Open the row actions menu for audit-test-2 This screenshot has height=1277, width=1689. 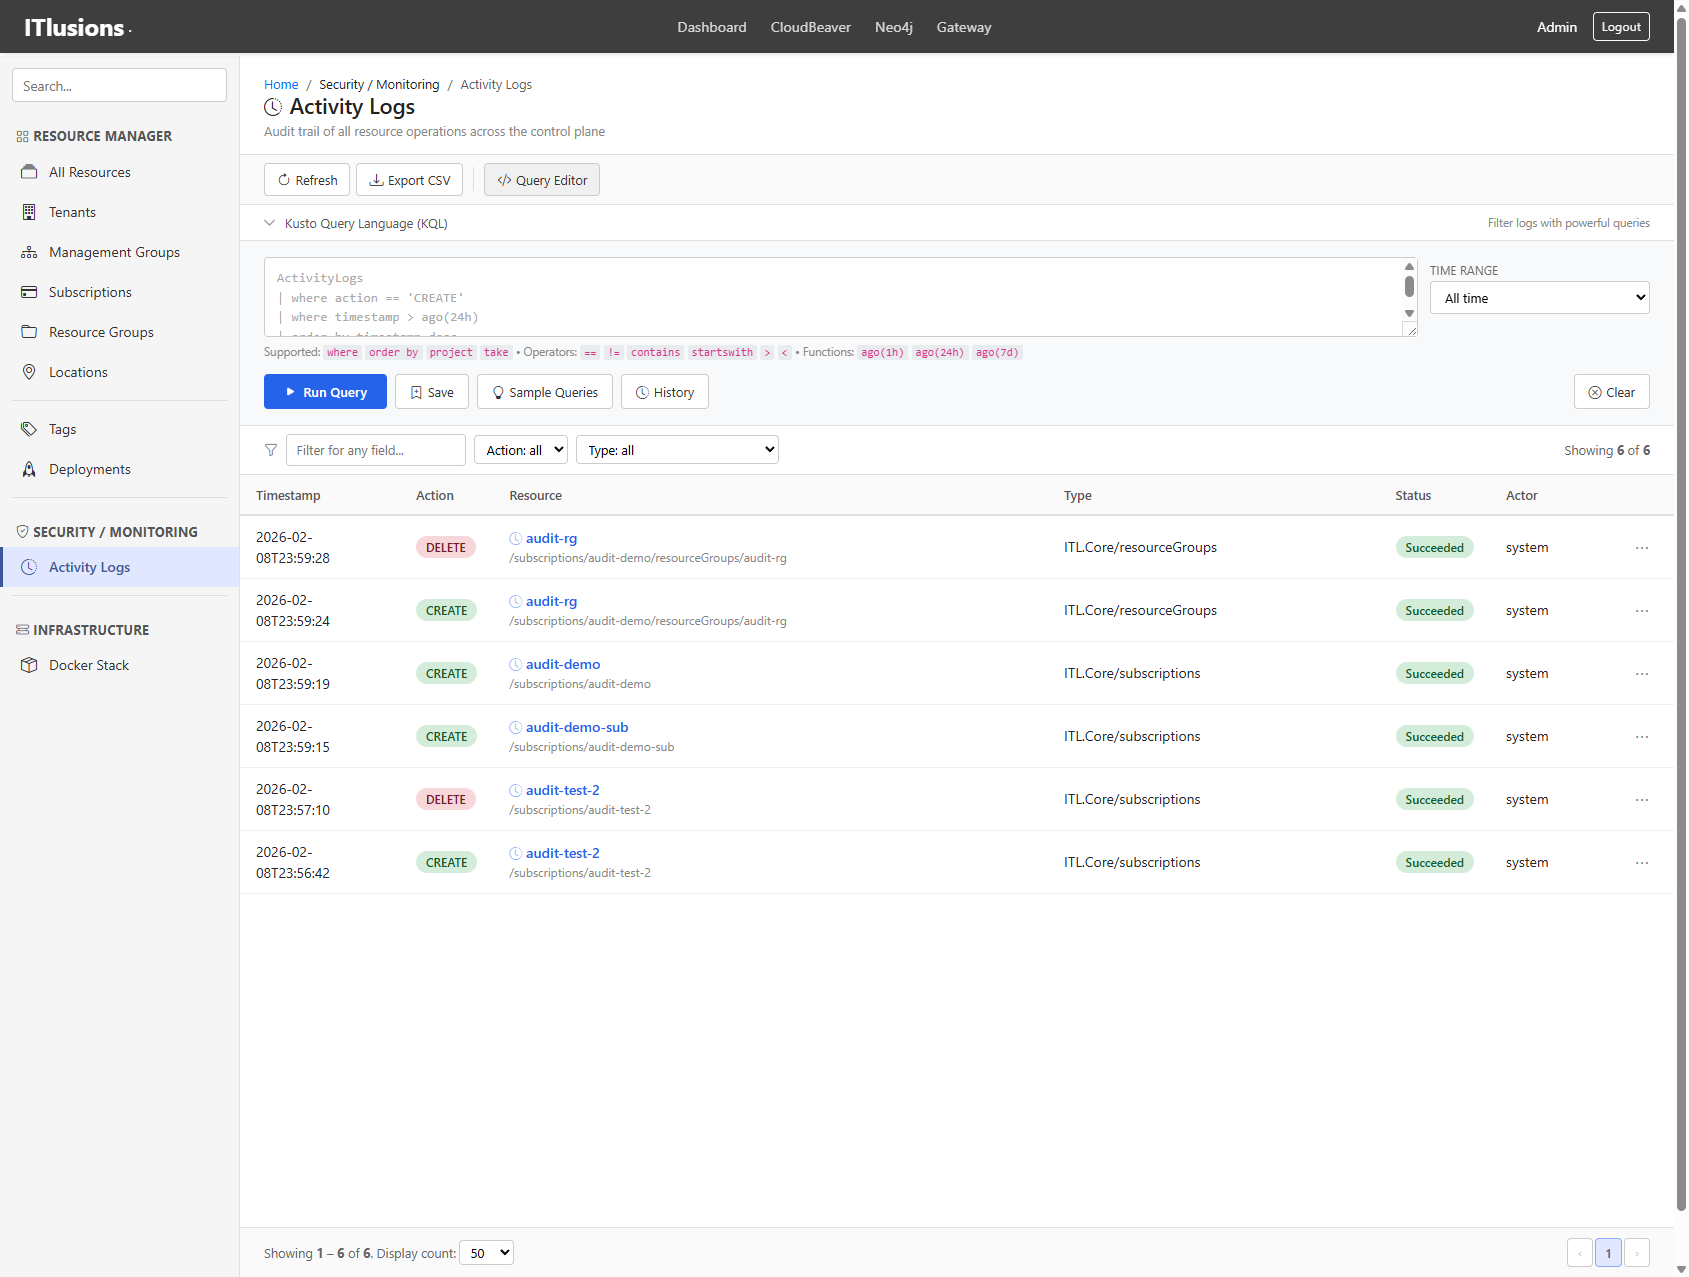click(x=1640, y=799)
